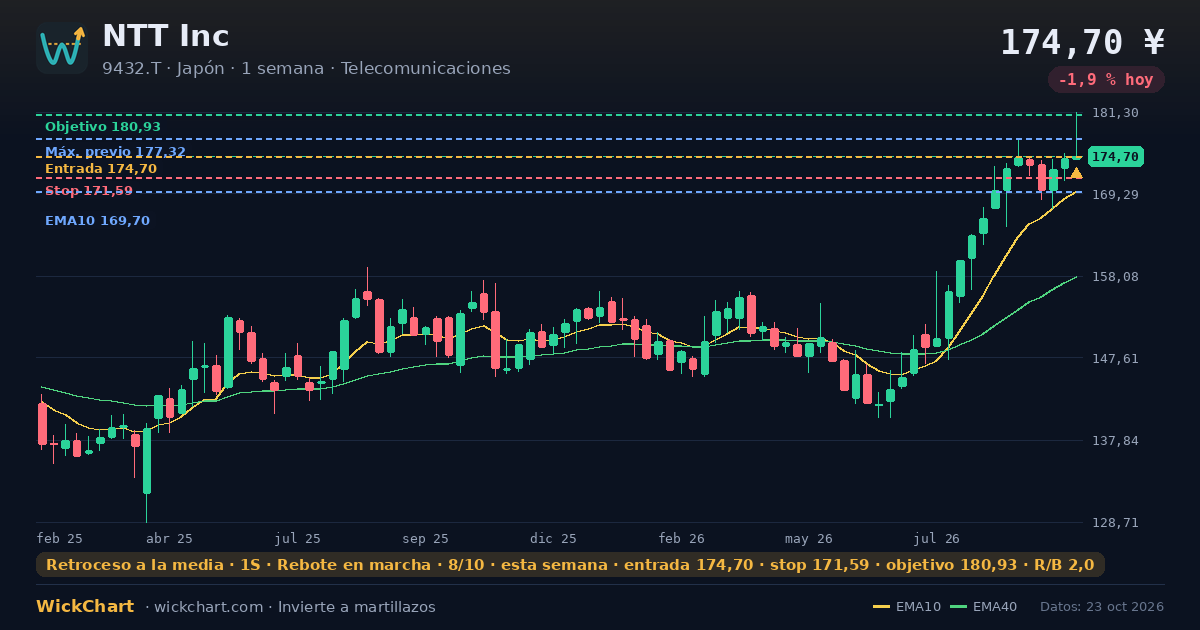Click the WickChart logo icon
This screenshot has width=1200, height=630.
[62, 48]
